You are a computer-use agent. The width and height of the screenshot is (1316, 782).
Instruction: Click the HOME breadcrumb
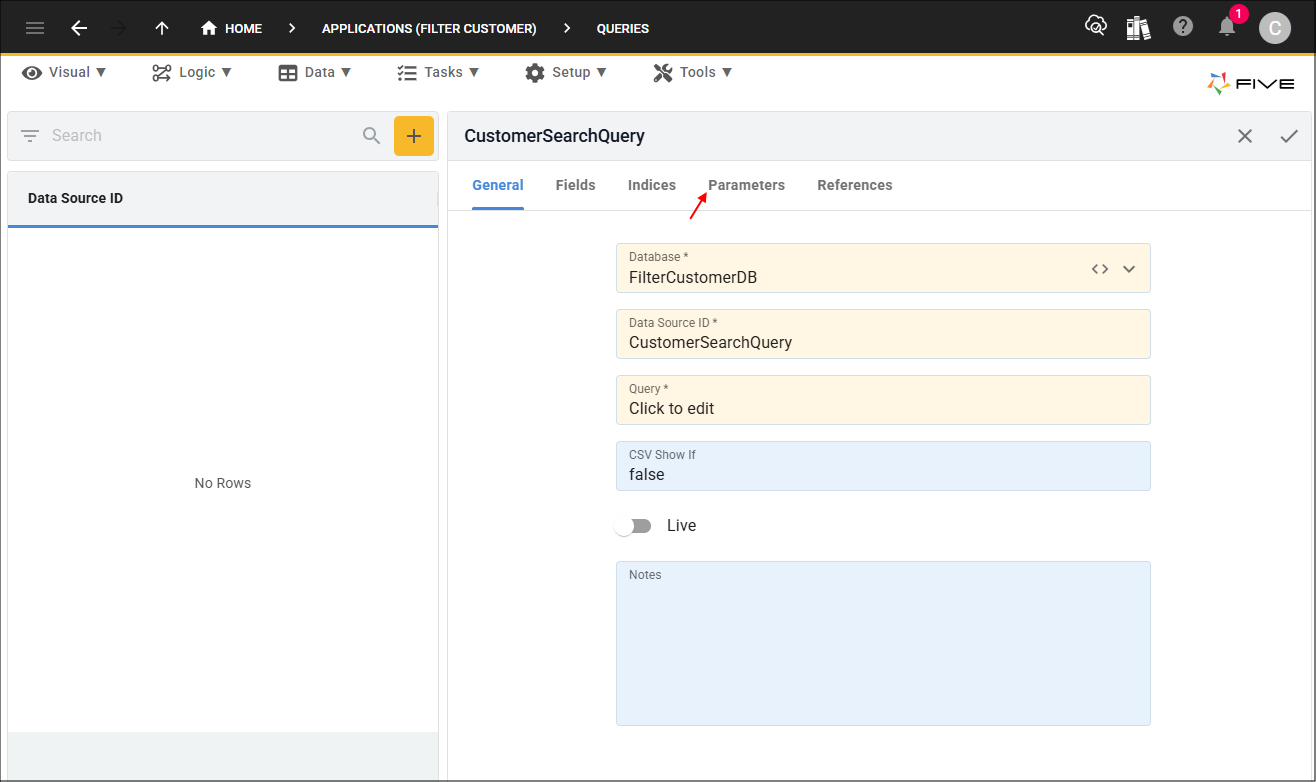pyautogui.click(x=231, y=28)
